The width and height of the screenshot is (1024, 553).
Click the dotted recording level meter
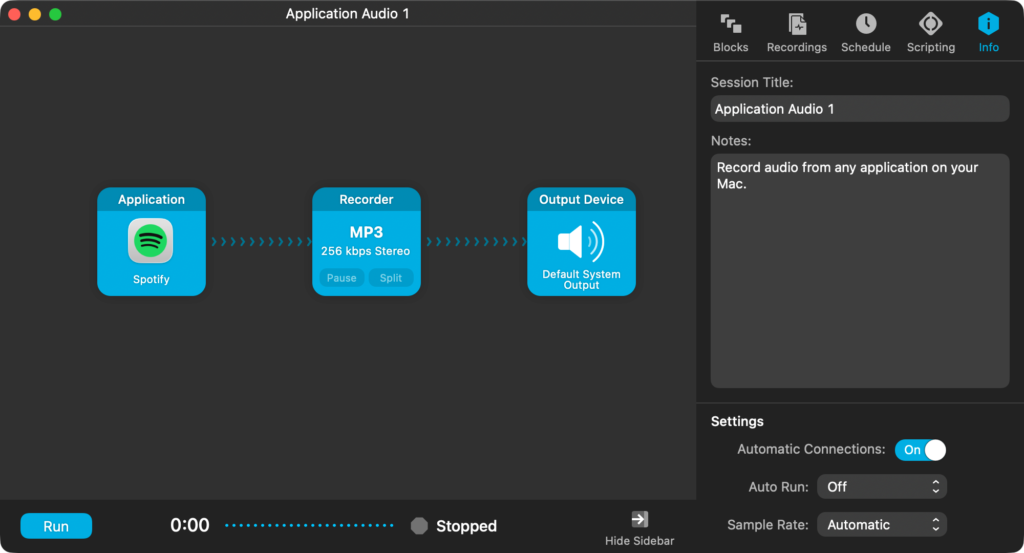tap(309, 526)
